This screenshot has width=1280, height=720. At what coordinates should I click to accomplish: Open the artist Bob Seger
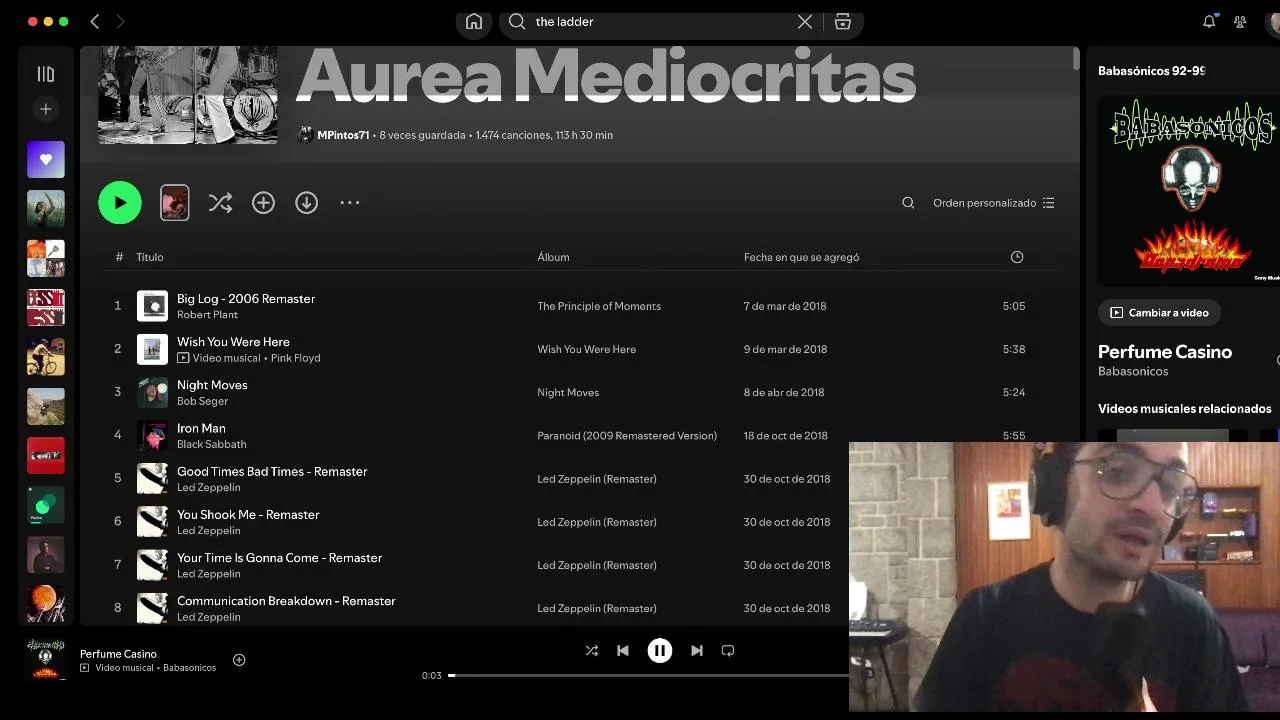[202, 401]
